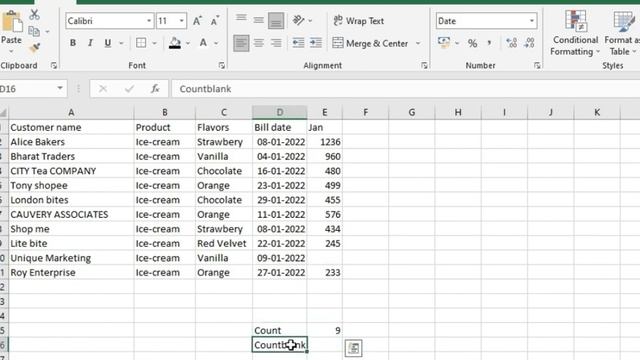Image resolution: width=640 pixels, height=360 pixels.
Task: Open Paste options dropdown arrow
Action: pyautogui.click(x=11, y=51)
